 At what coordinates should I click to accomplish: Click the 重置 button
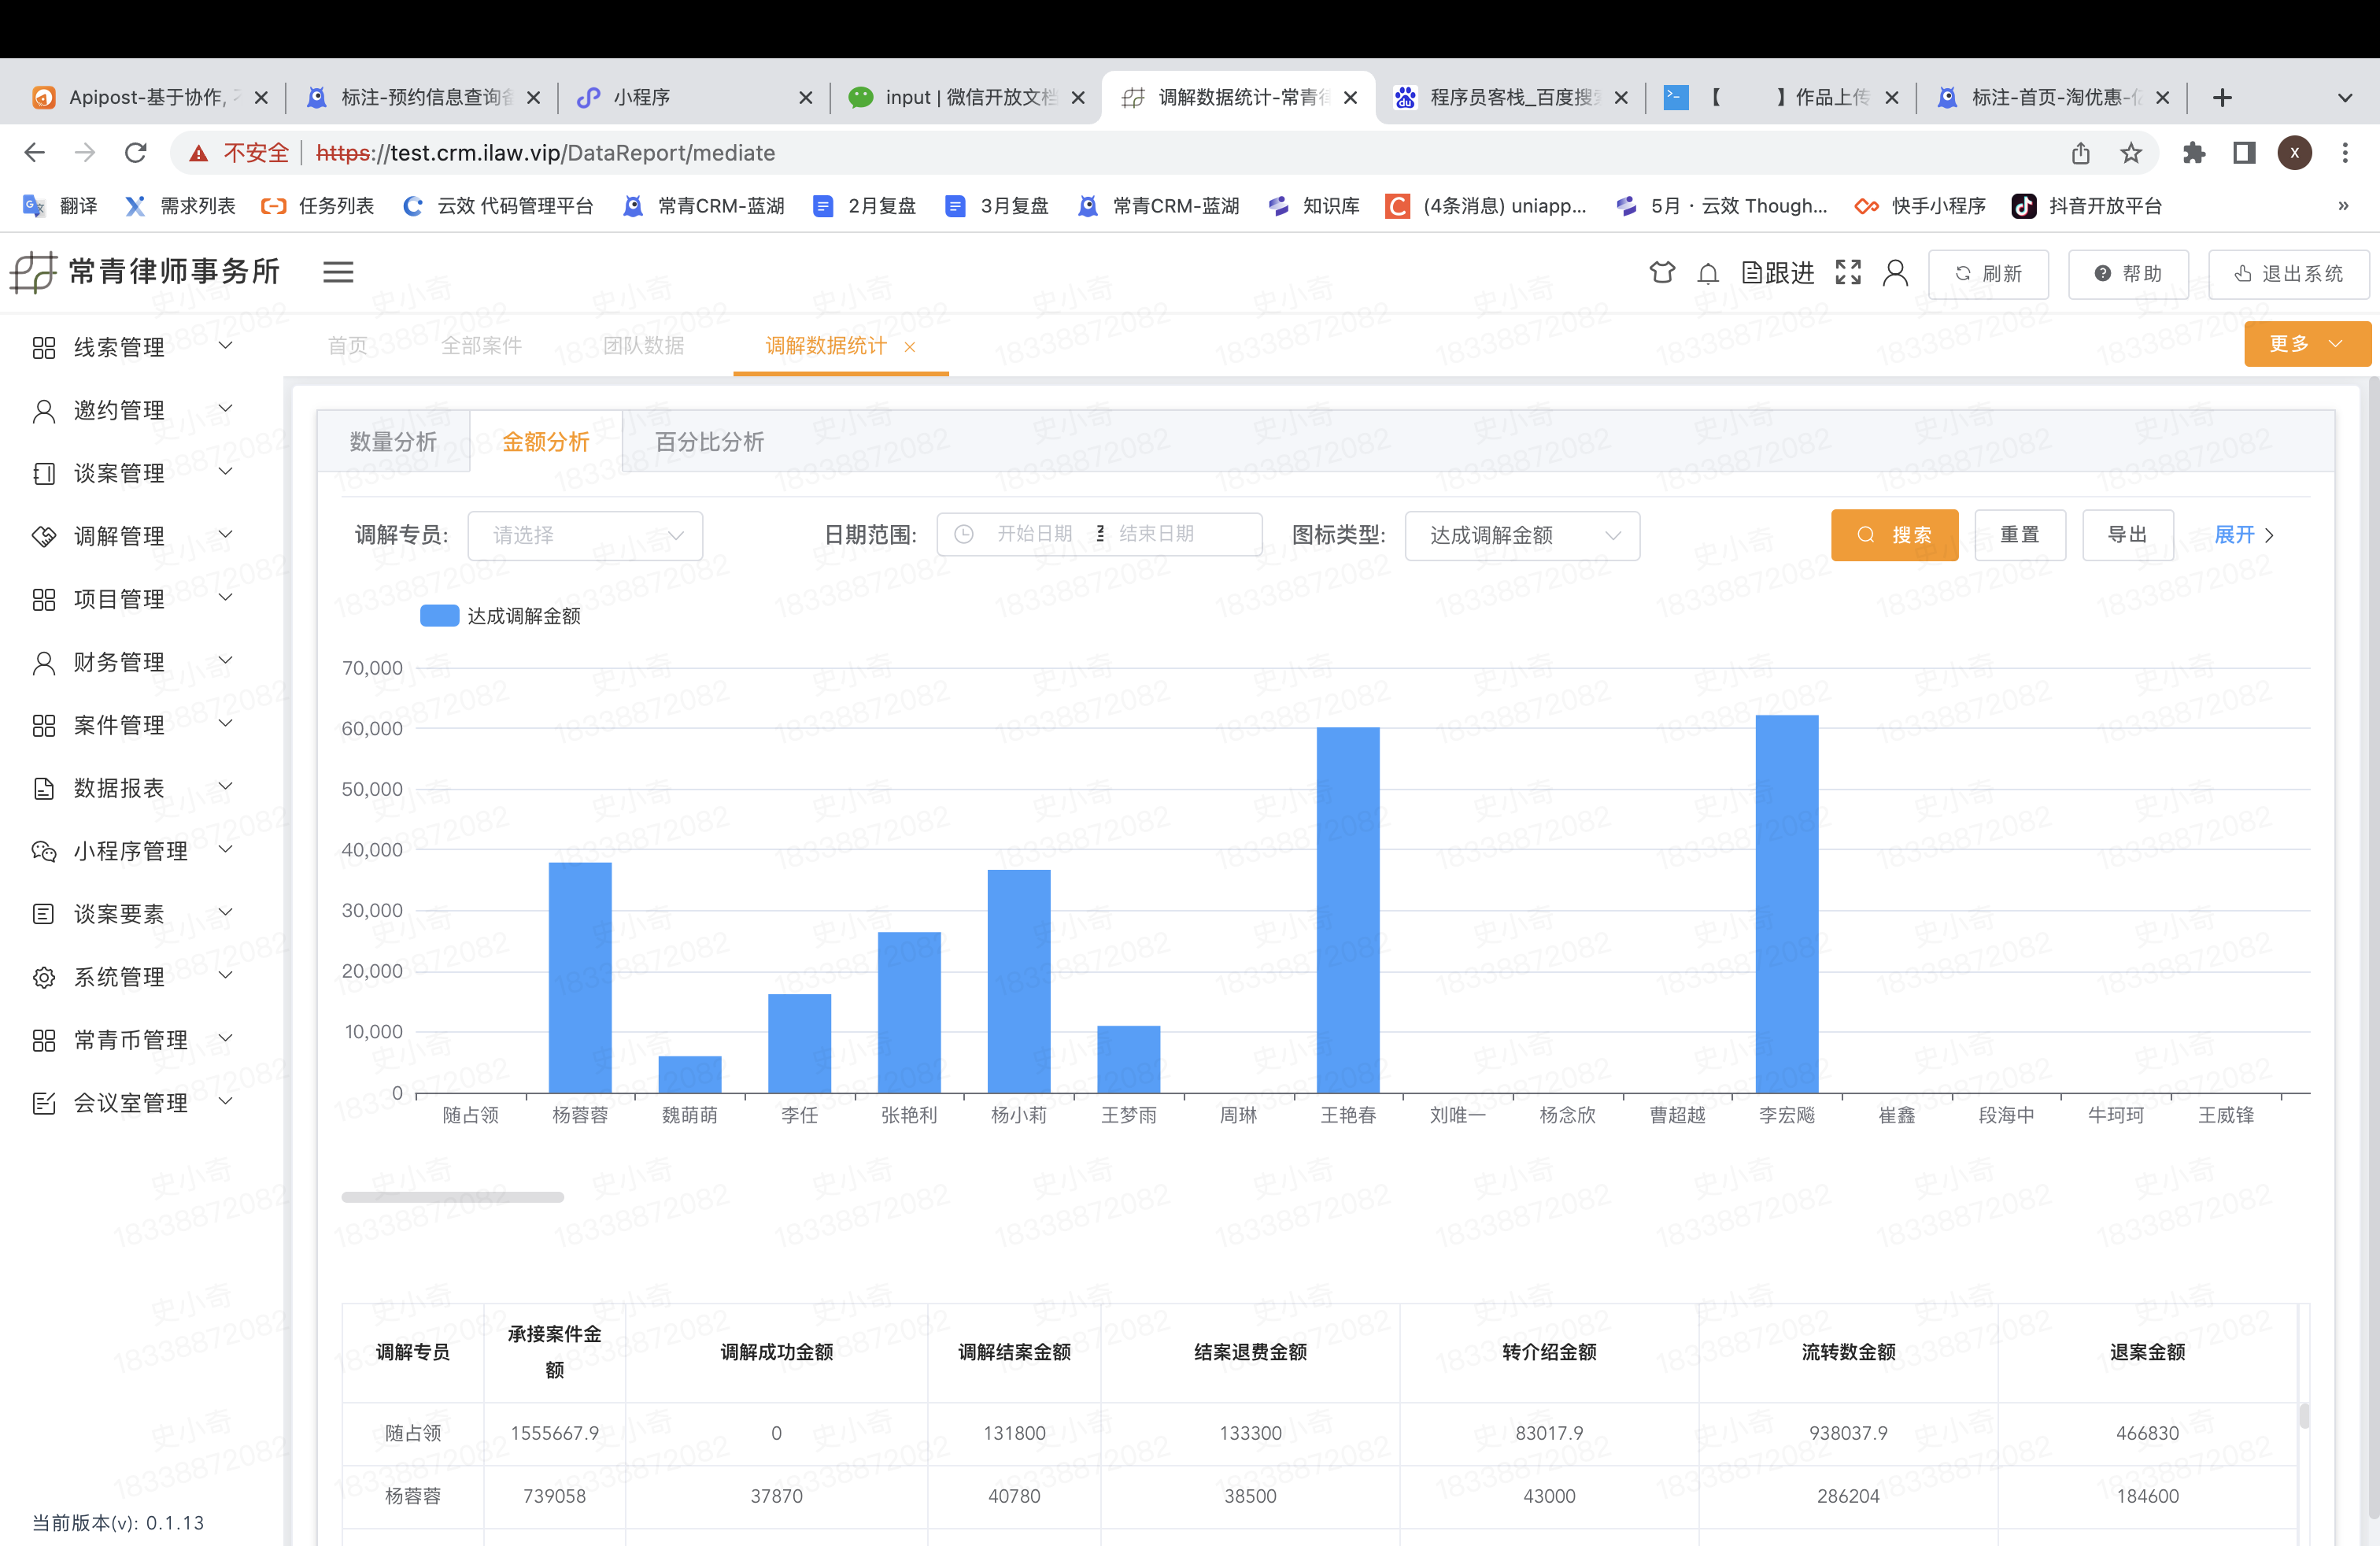(2019, 535)
